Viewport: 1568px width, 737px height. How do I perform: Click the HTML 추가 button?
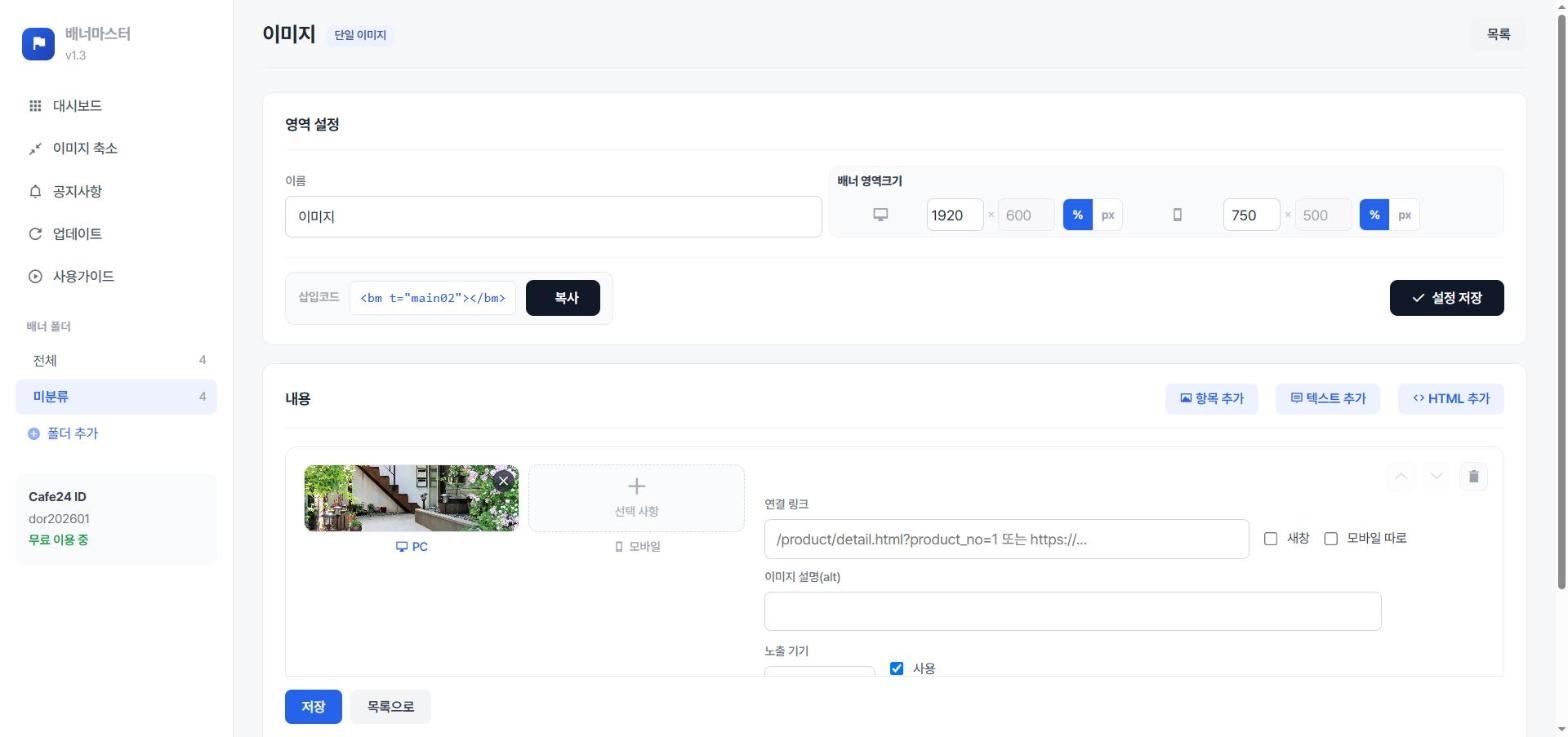(x=1450, y=399)
